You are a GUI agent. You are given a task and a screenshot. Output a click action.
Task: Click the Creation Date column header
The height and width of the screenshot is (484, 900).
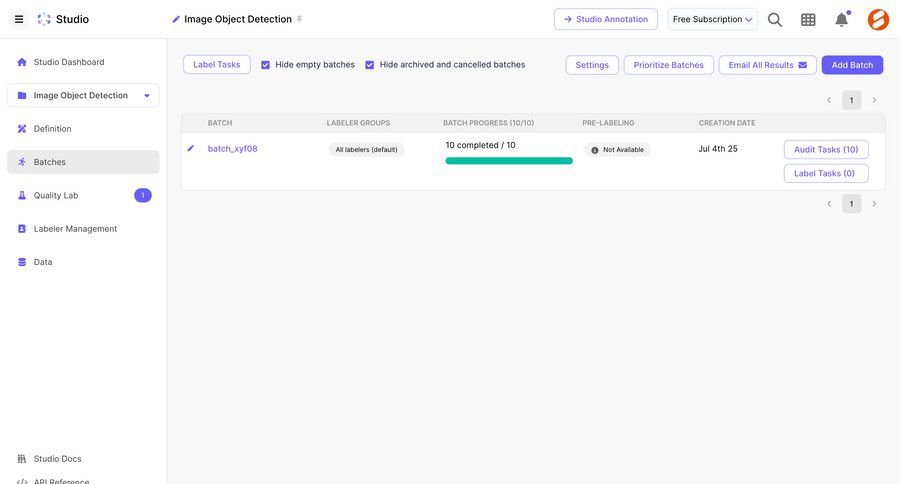tap(727, 123)
